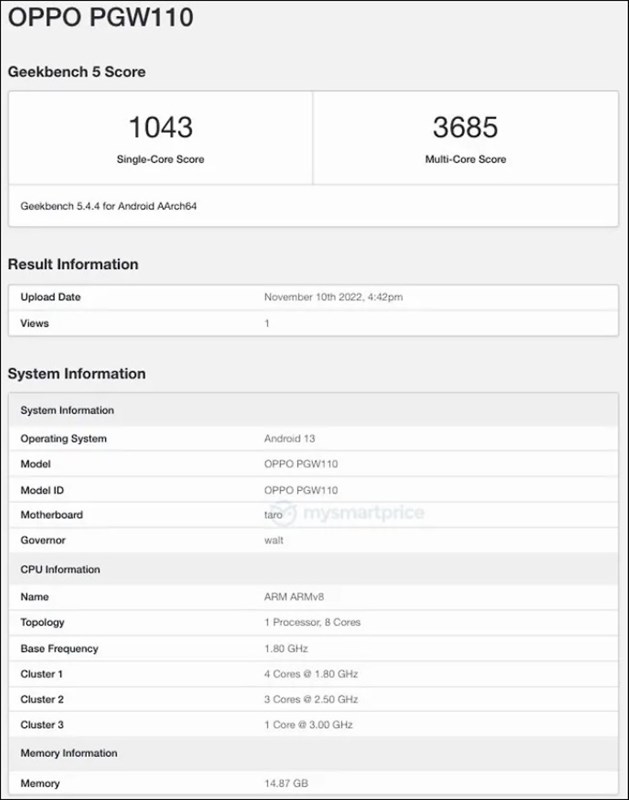Image resolution: width=629 pixels, height=800 pixels.
Task: Click the OPPO PGW110 page title
Action: pyautogui.click(x=100, y=17)
